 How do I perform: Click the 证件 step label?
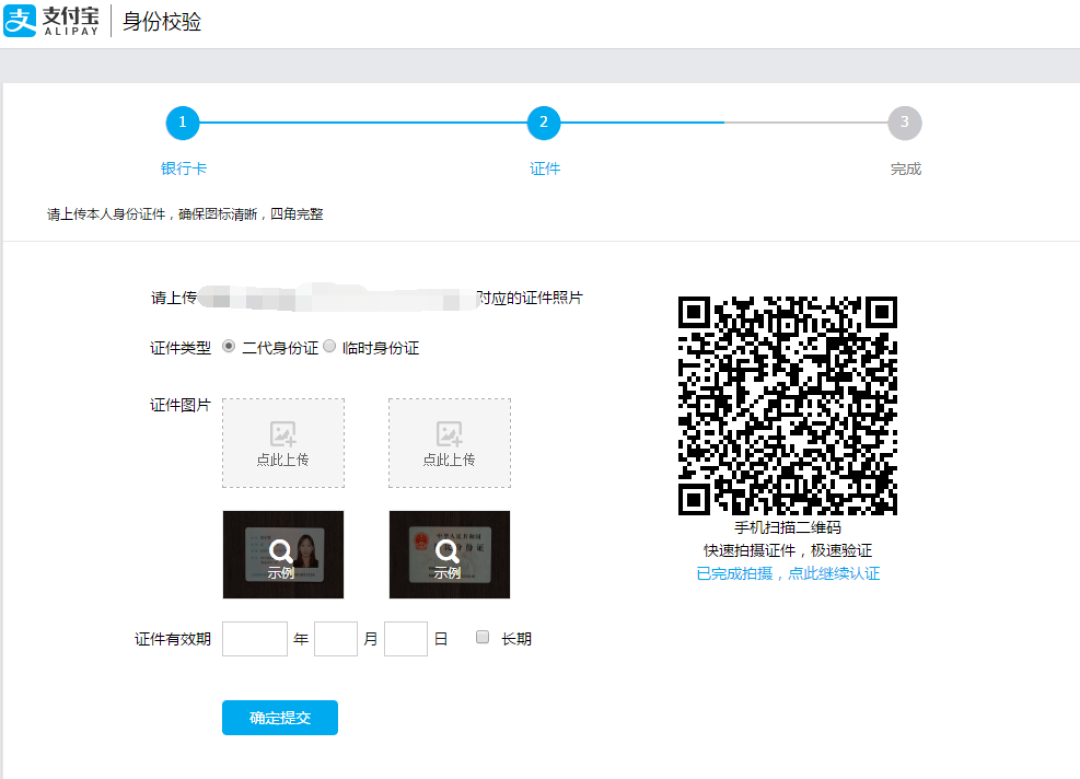pyautogui.click(x=544, y=169)
